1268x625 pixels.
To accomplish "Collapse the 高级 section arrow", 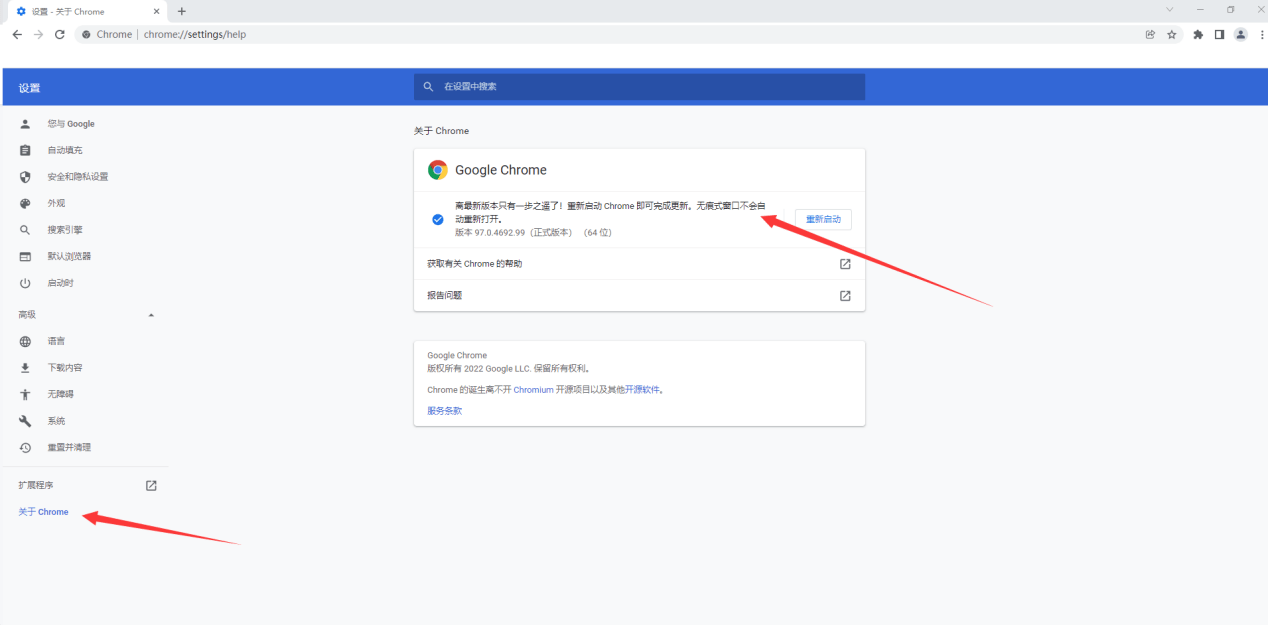I will point(151,315).
